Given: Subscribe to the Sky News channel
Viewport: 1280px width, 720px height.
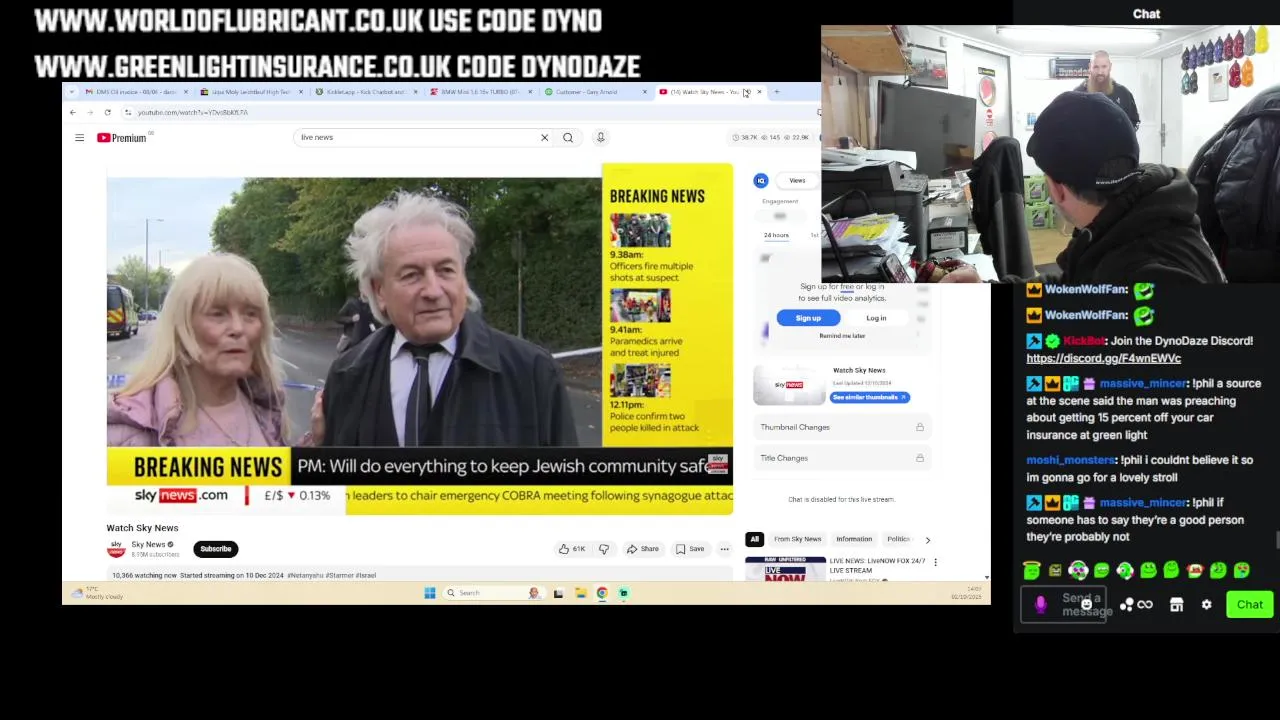Looking at the screenshot, I should pos(215,549).
